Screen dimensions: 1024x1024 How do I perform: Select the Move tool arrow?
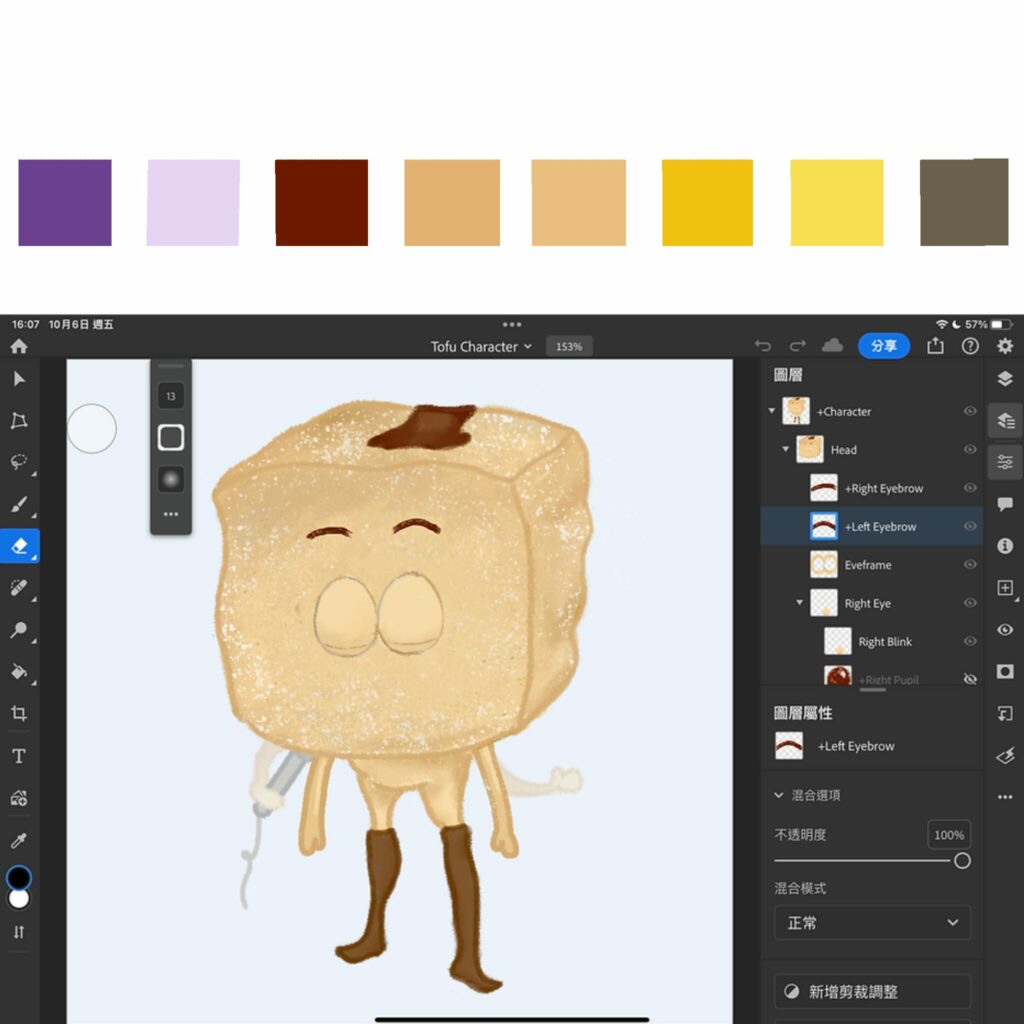[x=19, y=379]
